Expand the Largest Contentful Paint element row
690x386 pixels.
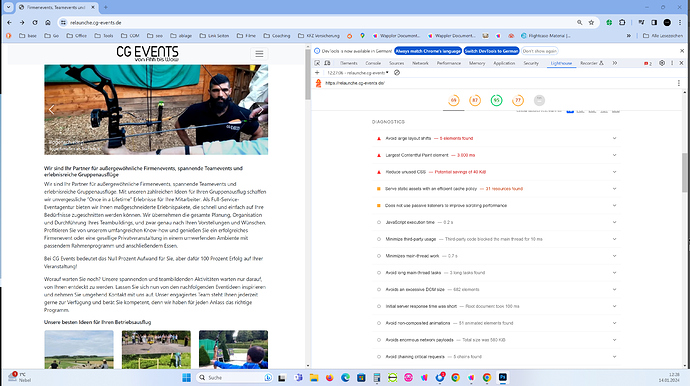[496, 155]
